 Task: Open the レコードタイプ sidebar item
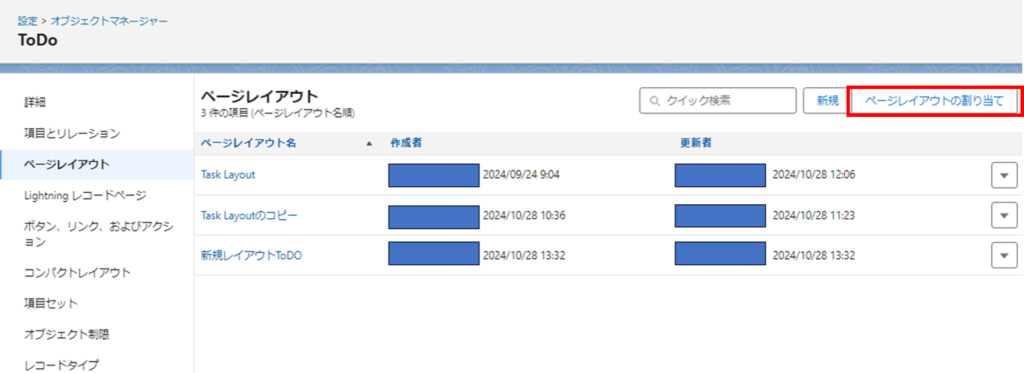pos(61,365)
